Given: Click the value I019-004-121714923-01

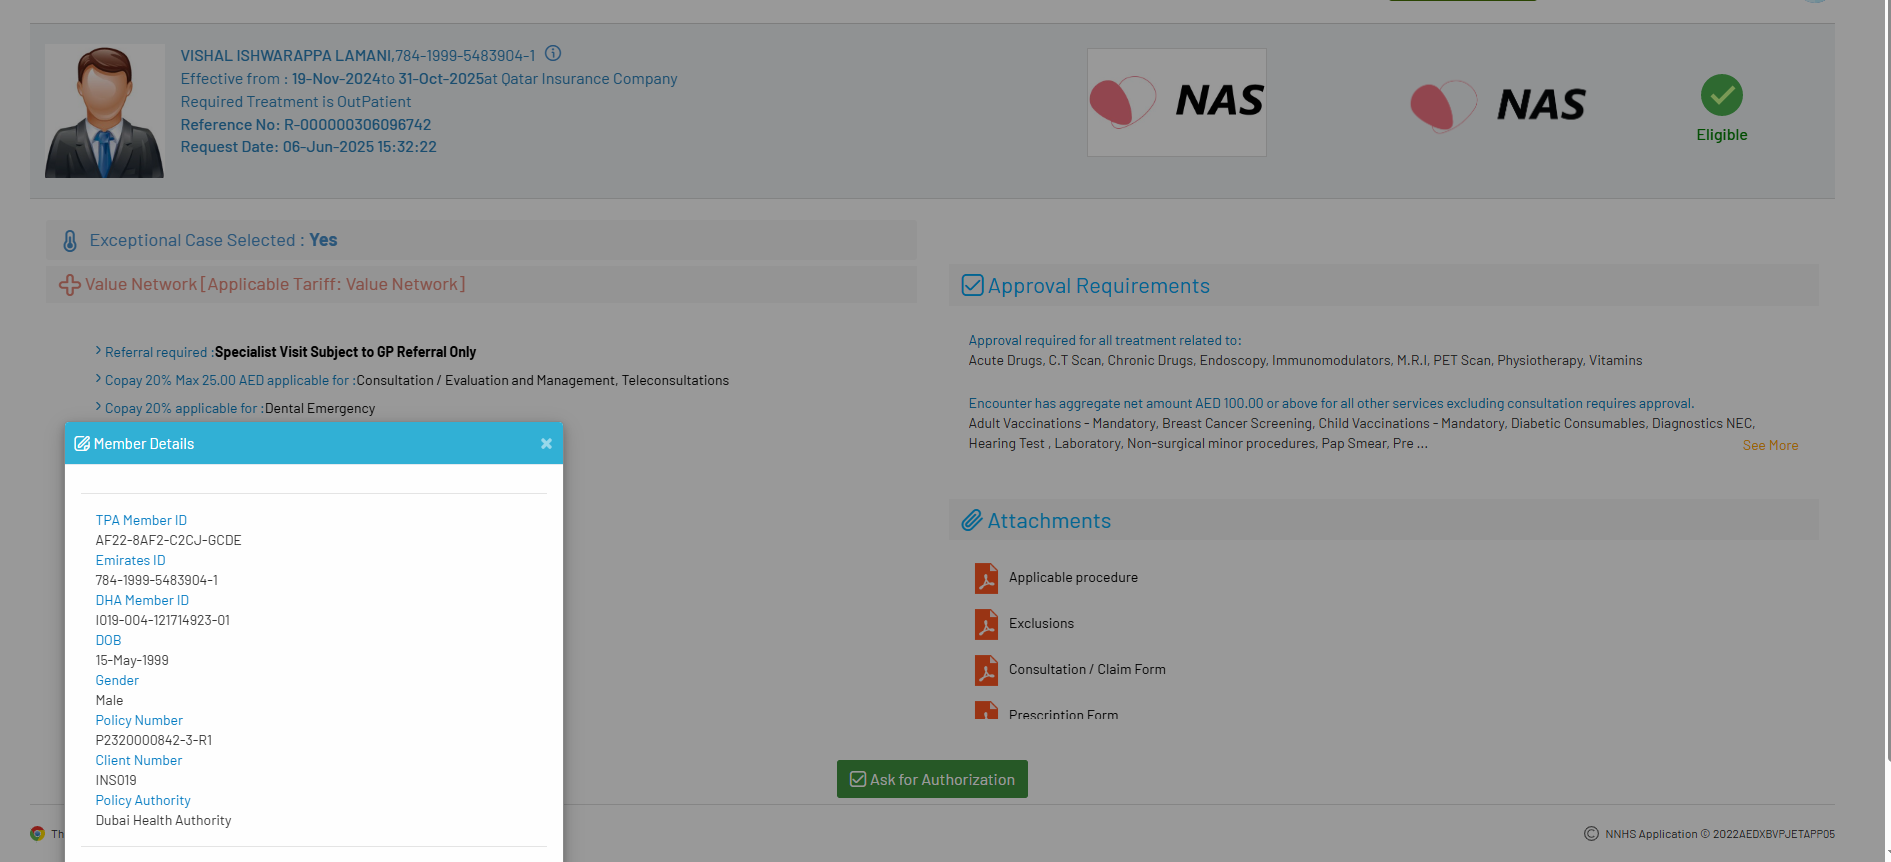Looking at the screenshot, I should click(162, 620).
